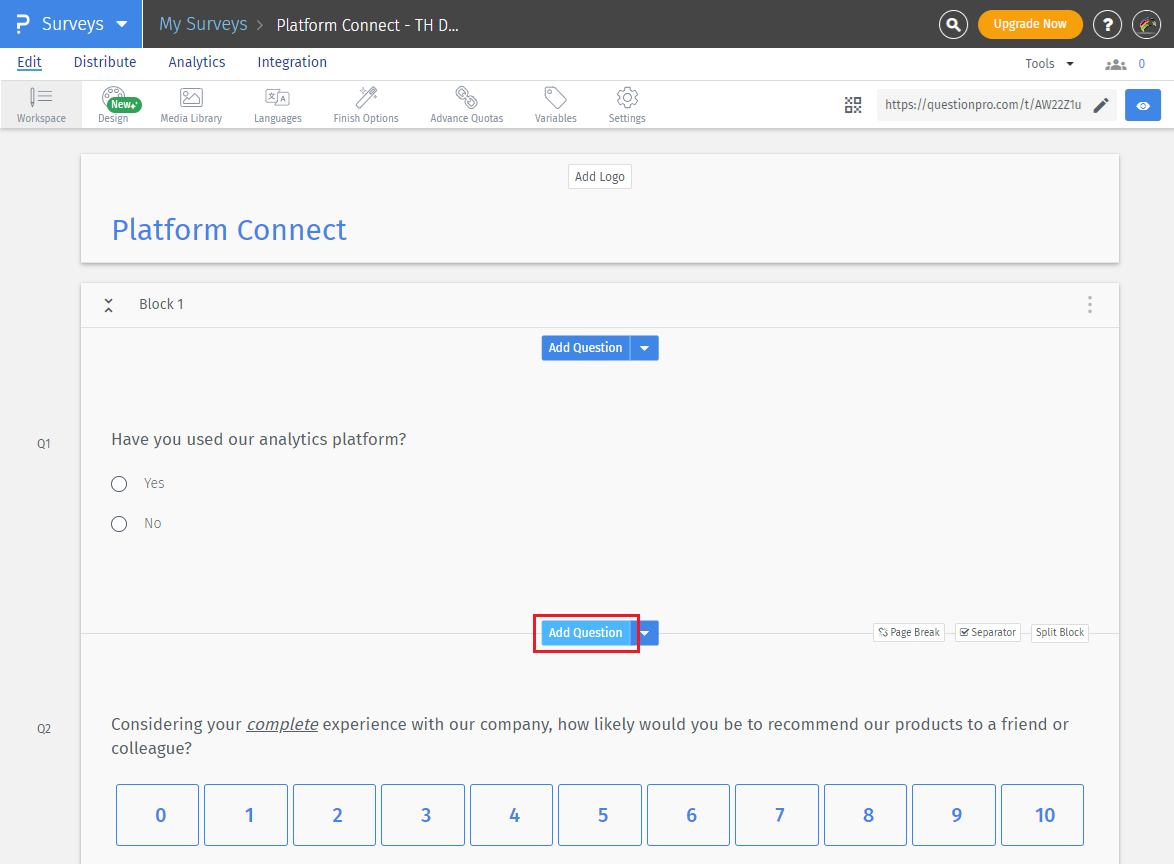Click the Upgrade Now button
The height and width of the screenshot is (864, 1174).
click(x=1029, y=24)
